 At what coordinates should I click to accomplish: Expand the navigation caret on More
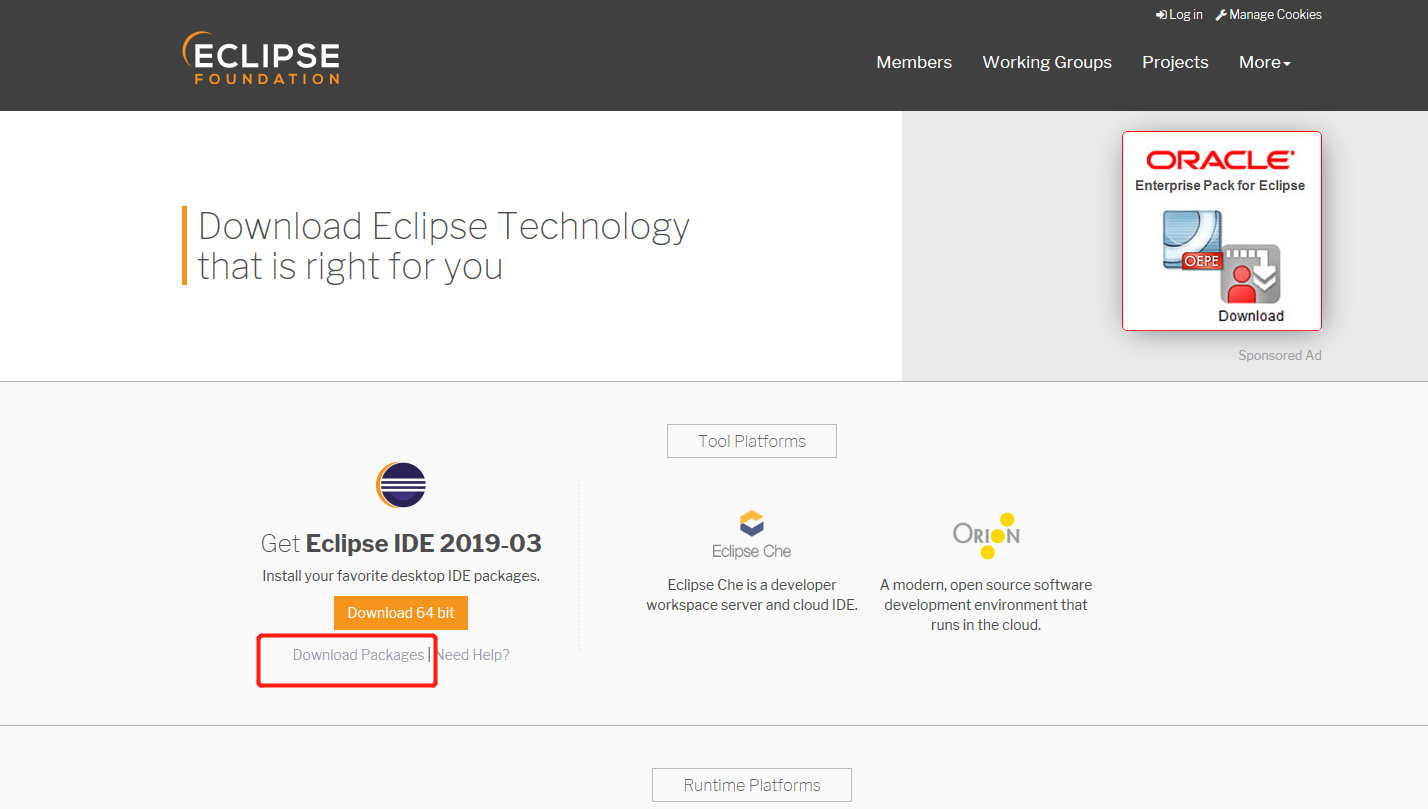[x=1288, y=64]
